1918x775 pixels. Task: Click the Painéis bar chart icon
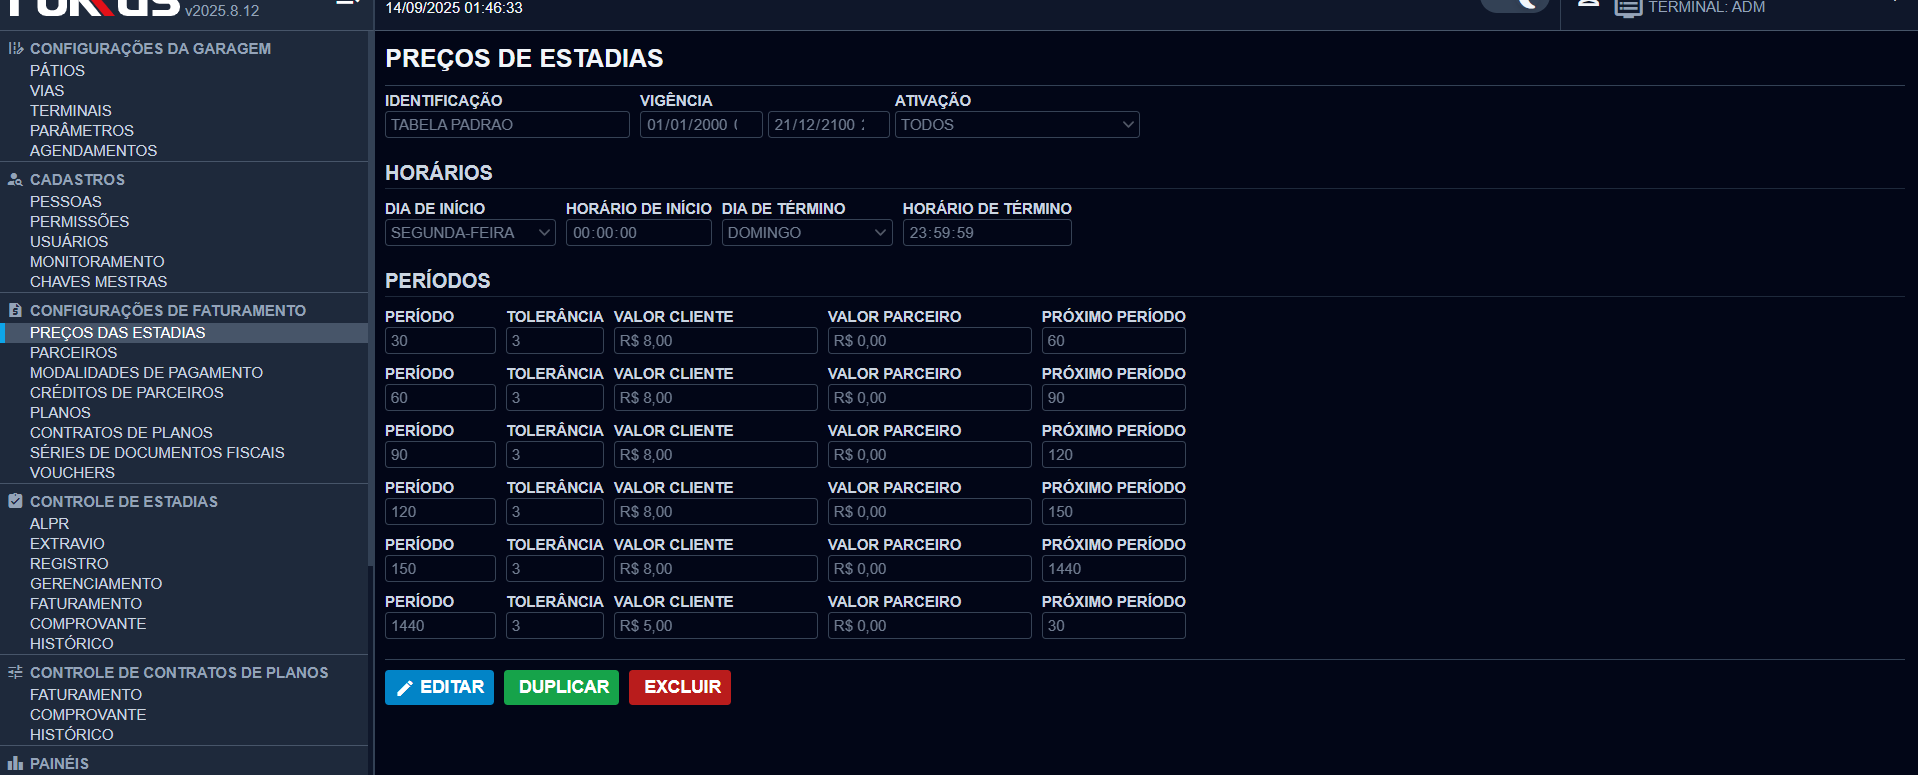15,763
